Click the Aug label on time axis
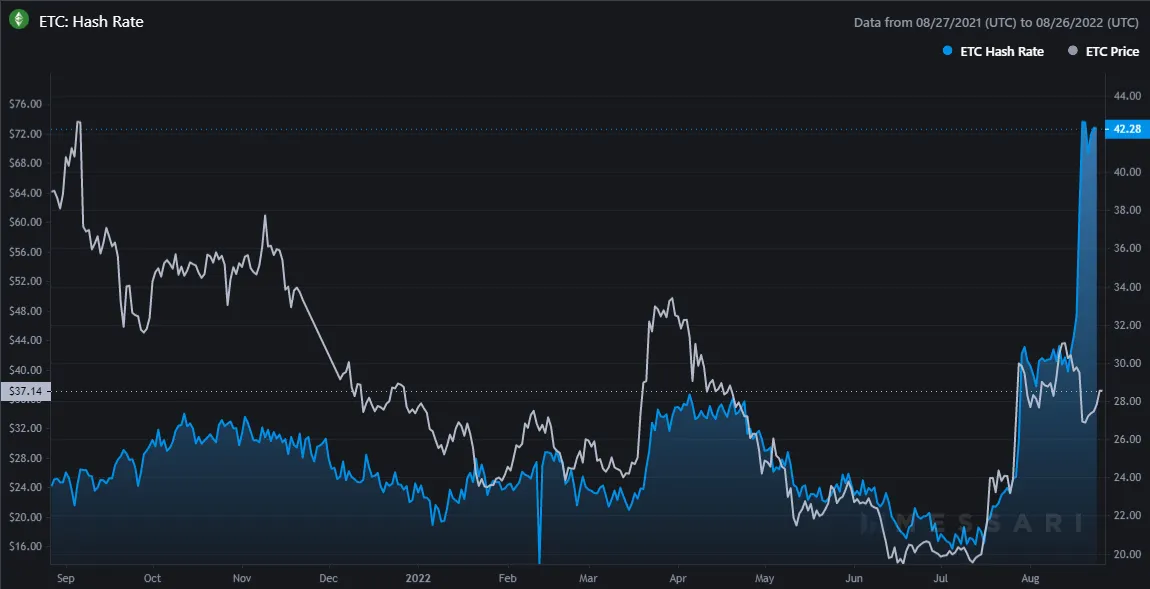The height and width of the screenshot is (589, 1150). click(1030, 578)
